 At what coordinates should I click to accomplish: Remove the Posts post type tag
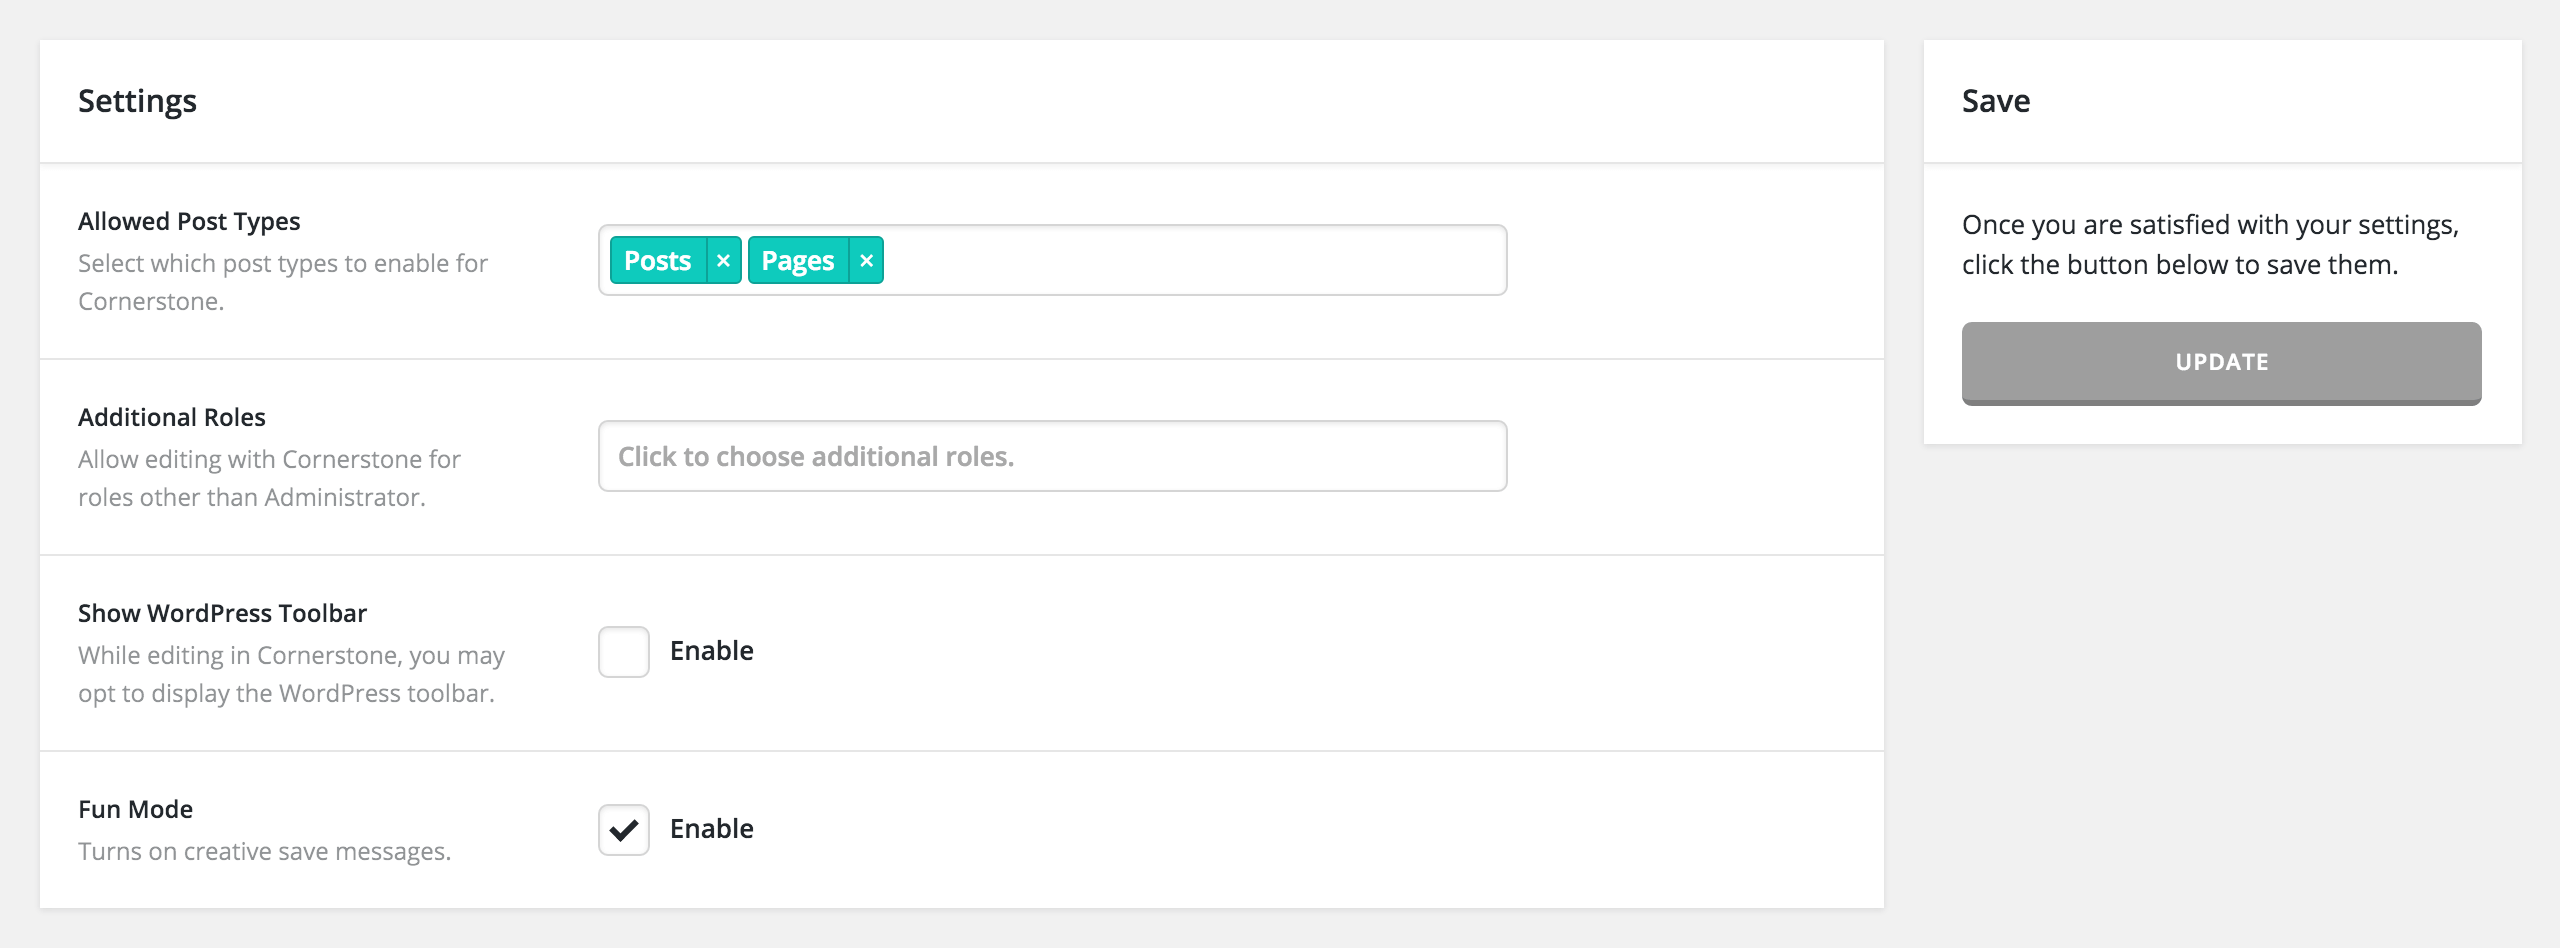coord(723,260)
